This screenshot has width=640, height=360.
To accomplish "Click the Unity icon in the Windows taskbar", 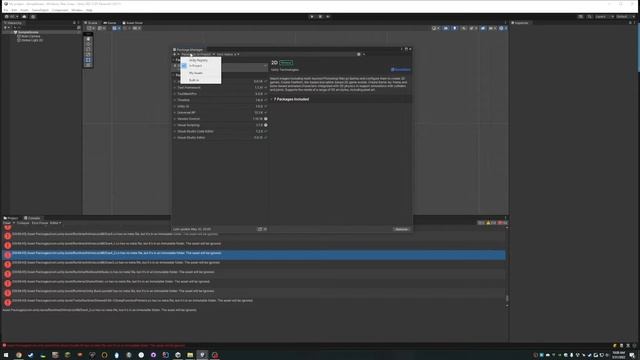I will point(202,355).
